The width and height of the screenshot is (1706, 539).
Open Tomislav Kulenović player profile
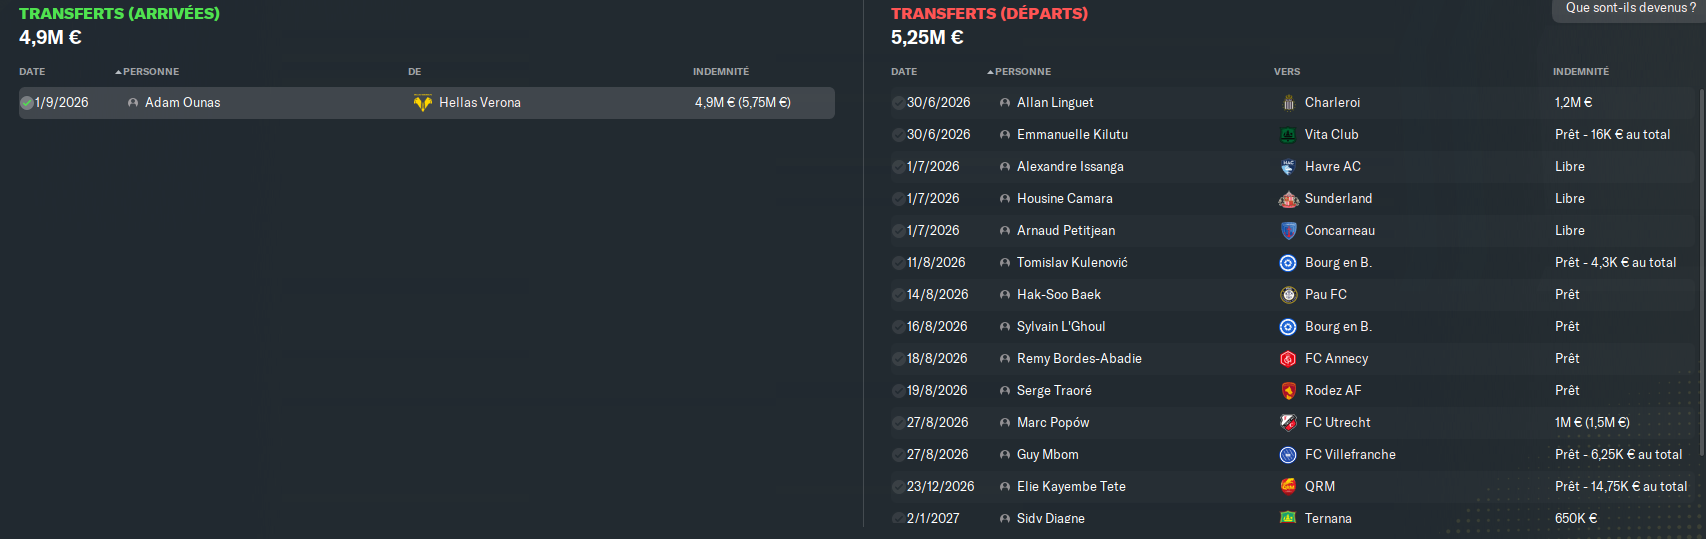[1072, 263]
